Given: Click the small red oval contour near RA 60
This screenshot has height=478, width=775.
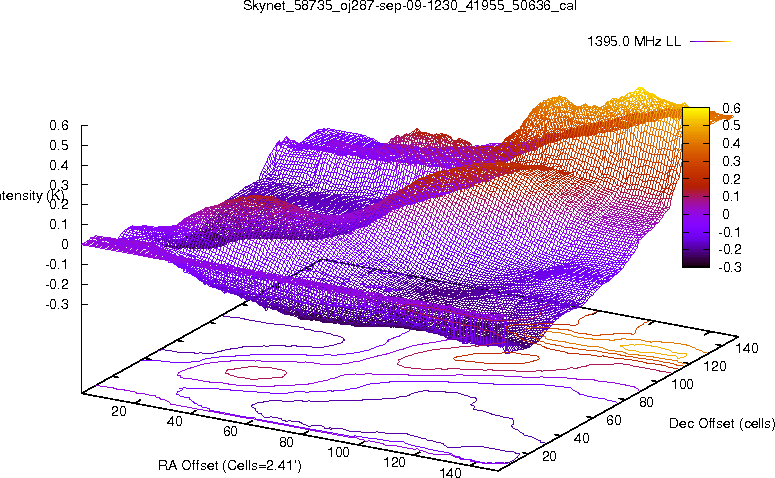Looking at the screenshot, I should click(256, 373).
